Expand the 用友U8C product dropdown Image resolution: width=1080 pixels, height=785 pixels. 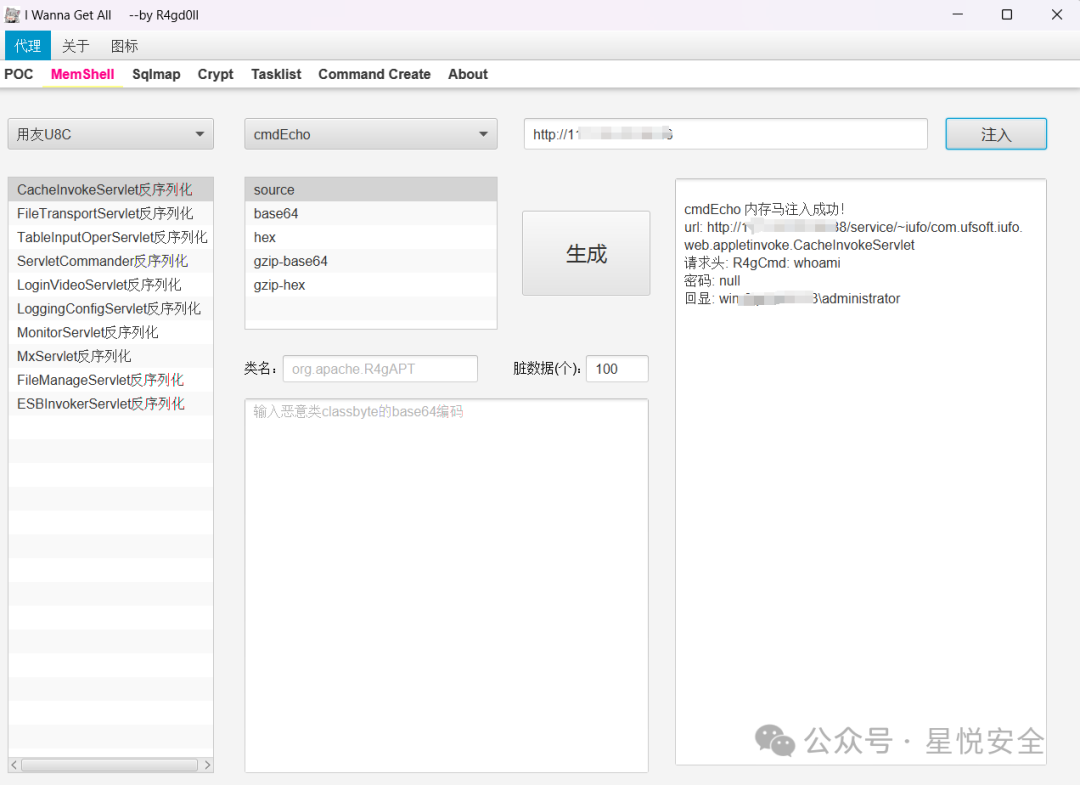[x=111, y=134]
